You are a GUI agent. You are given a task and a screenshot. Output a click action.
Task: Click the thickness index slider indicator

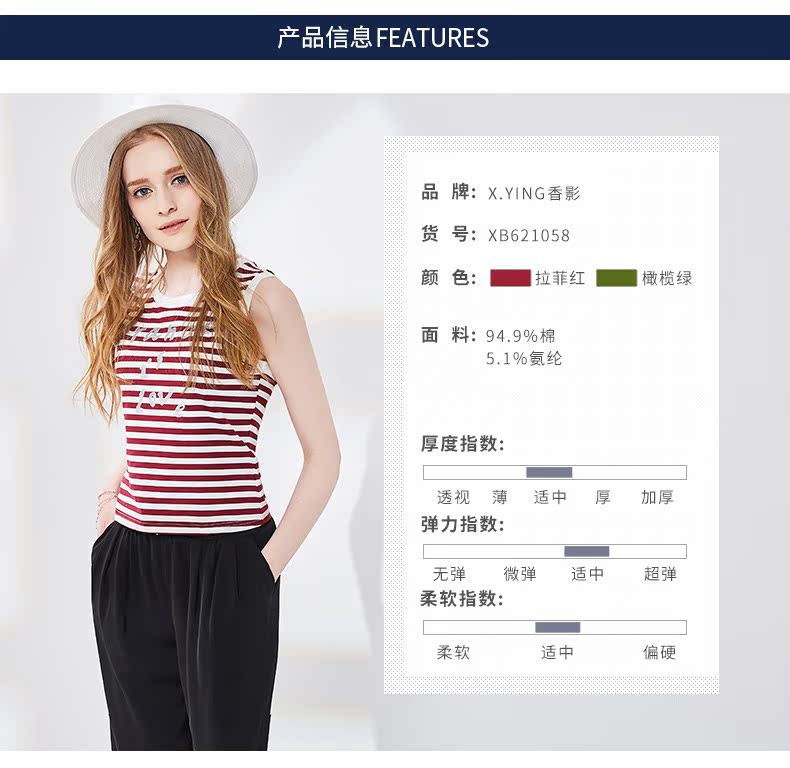[x=549, y=472]
